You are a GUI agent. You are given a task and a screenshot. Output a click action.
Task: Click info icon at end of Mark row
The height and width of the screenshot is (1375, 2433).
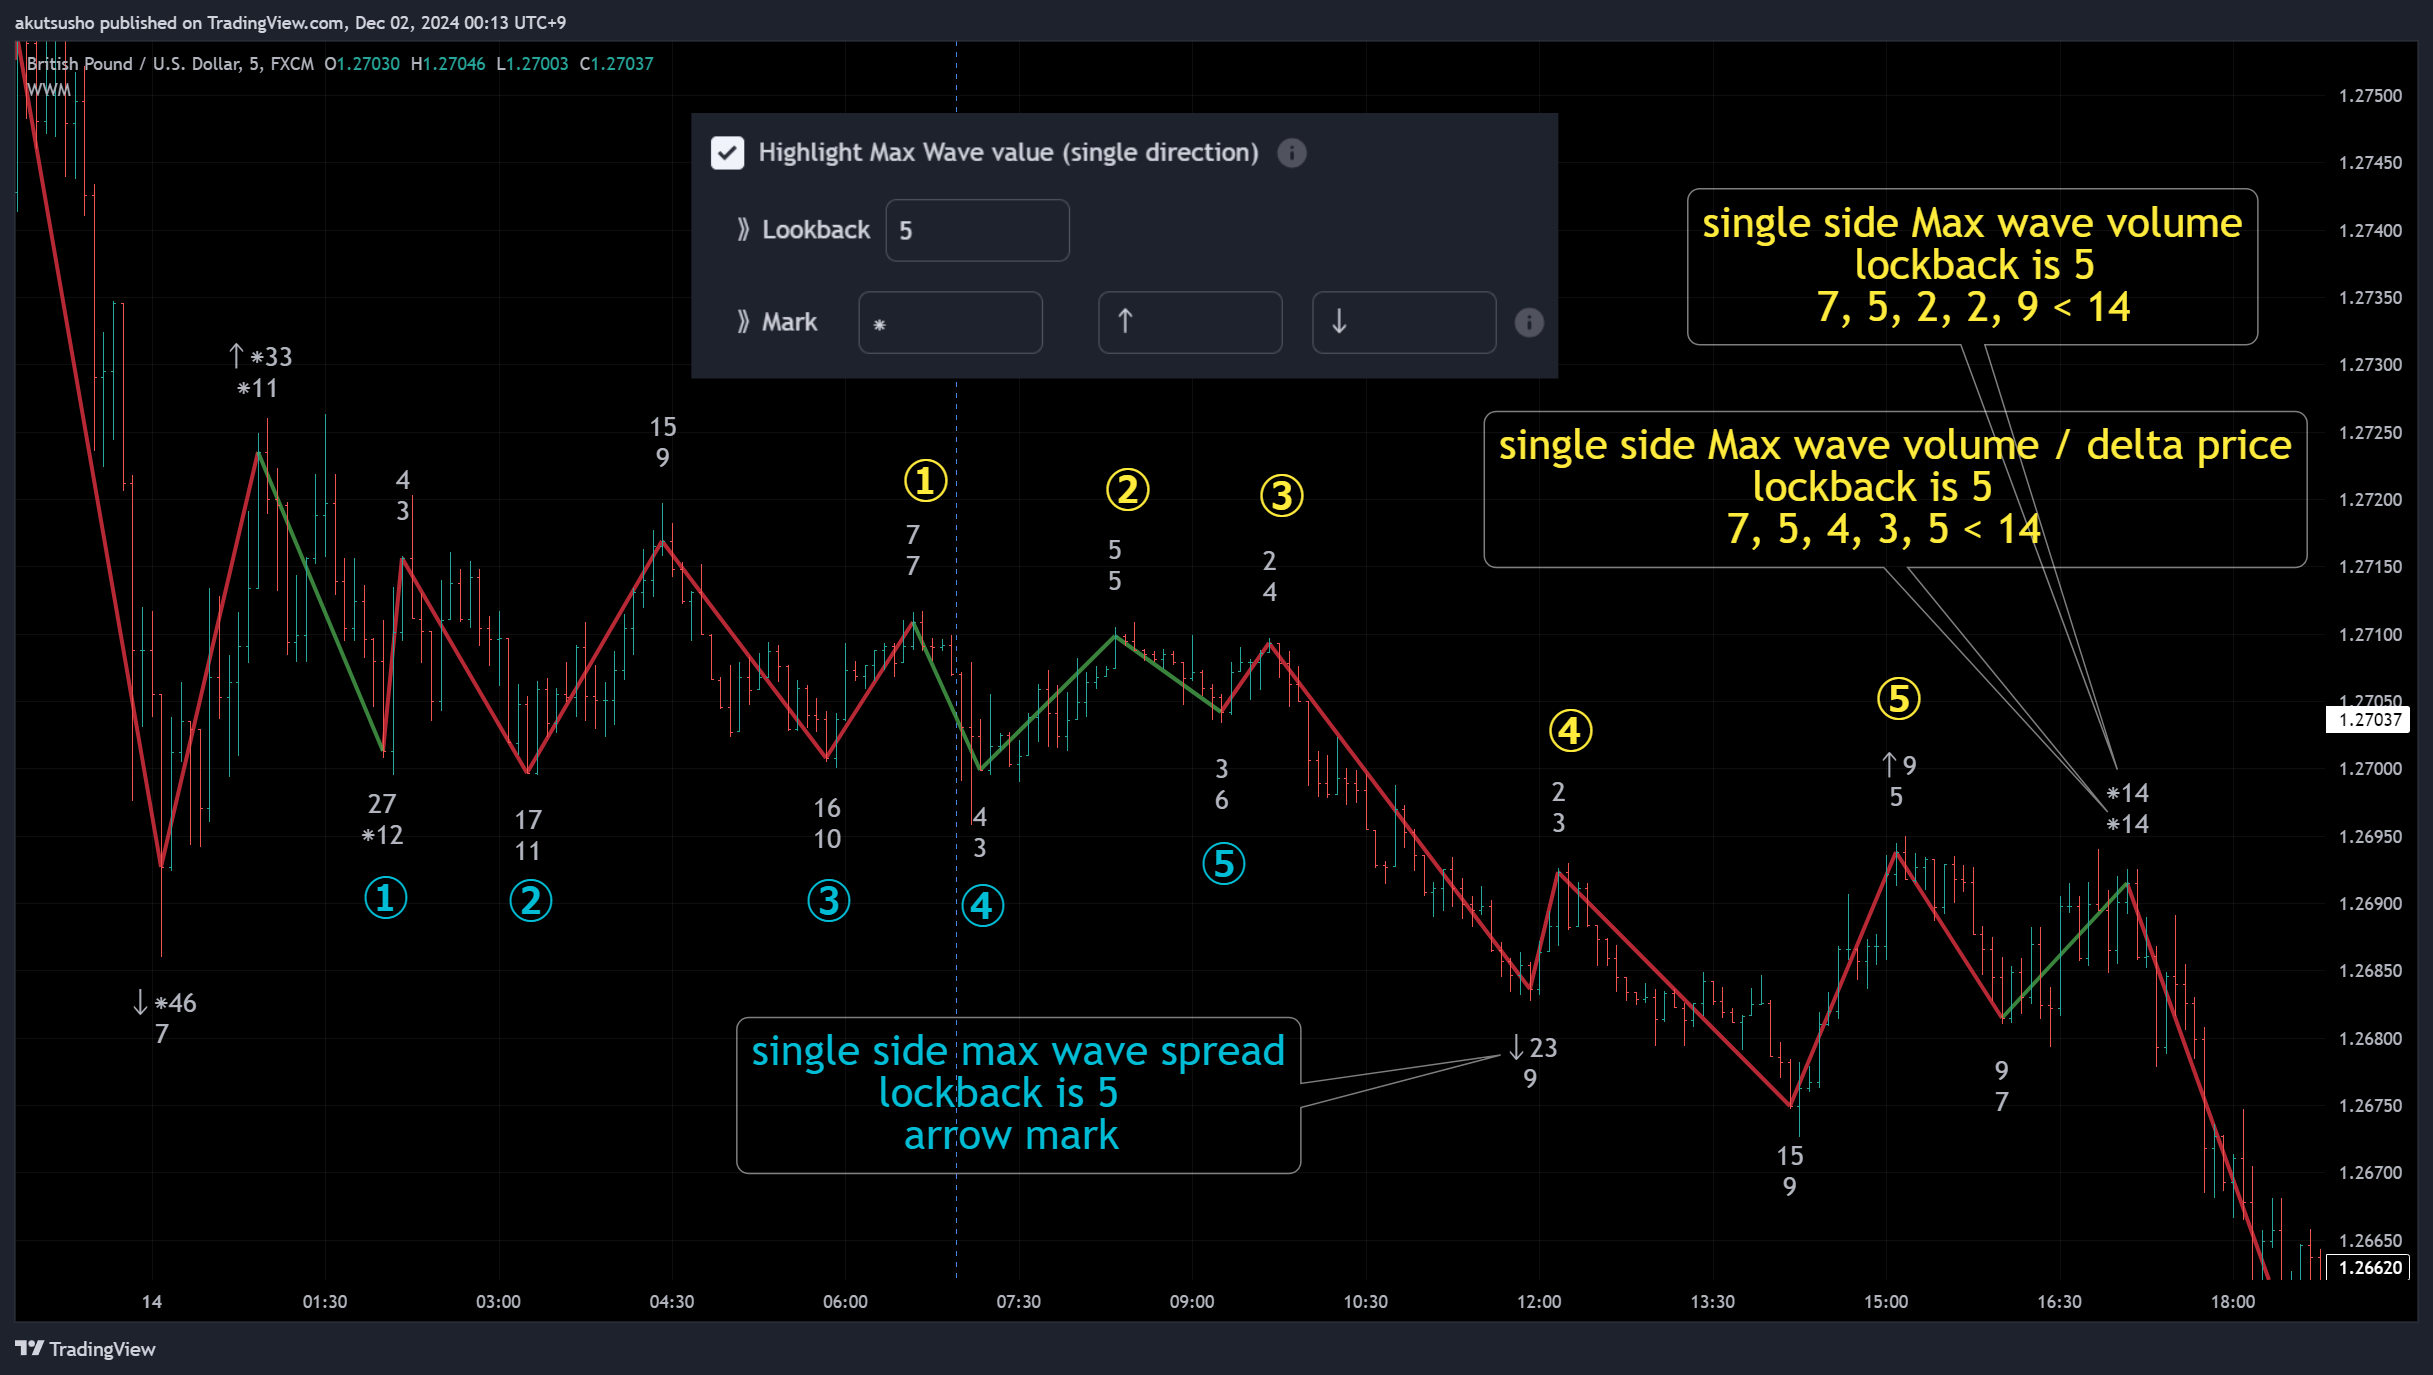1529,322
